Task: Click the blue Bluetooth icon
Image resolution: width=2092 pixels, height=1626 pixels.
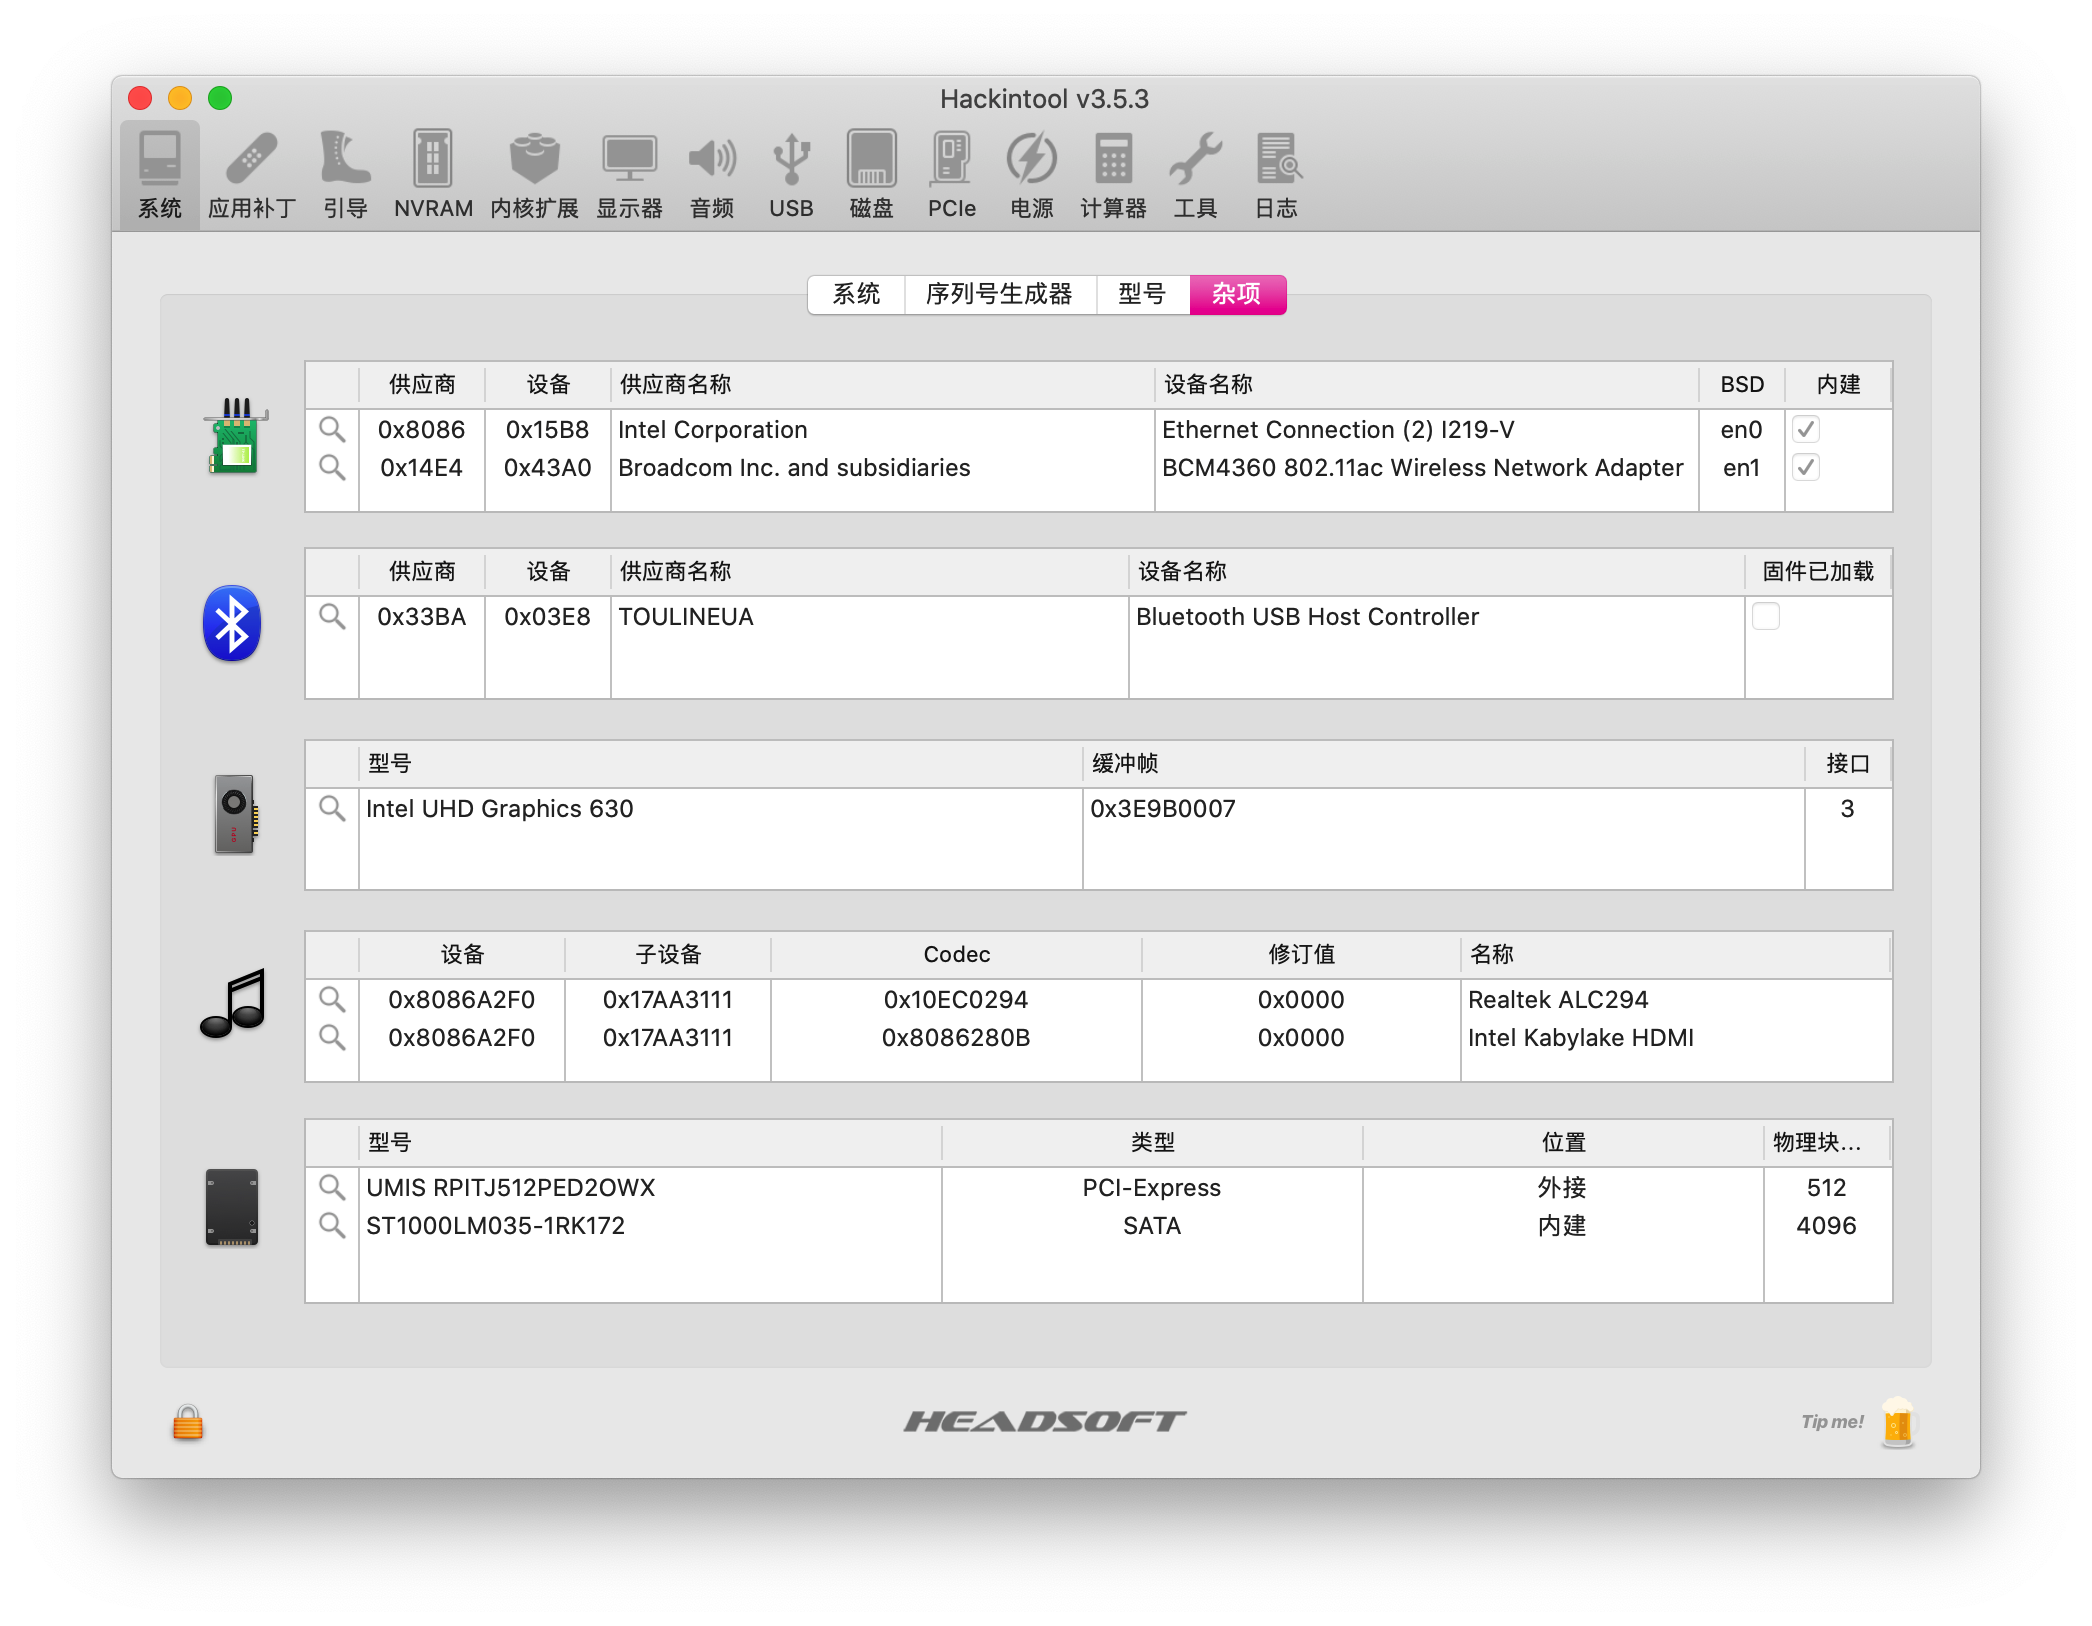Action: [232, 623]
